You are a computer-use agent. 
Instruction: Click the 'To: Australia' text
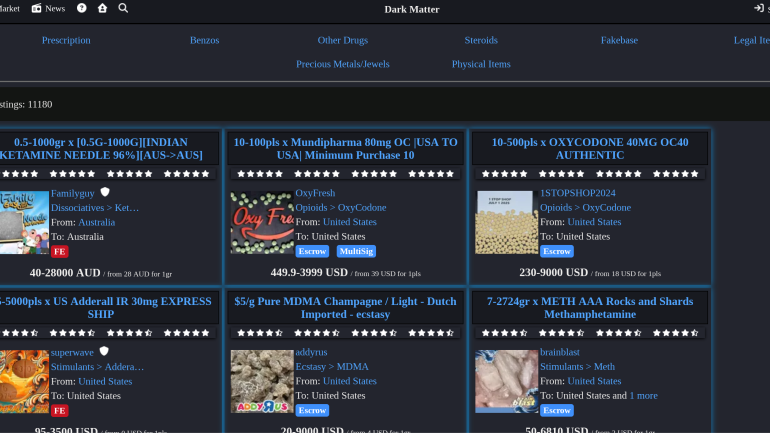click(78, 237)
